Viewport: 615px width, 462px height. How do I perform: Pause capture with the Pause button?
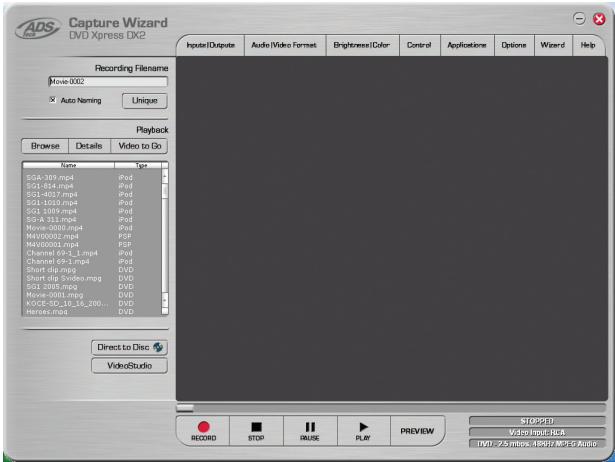tap(310, 431)
